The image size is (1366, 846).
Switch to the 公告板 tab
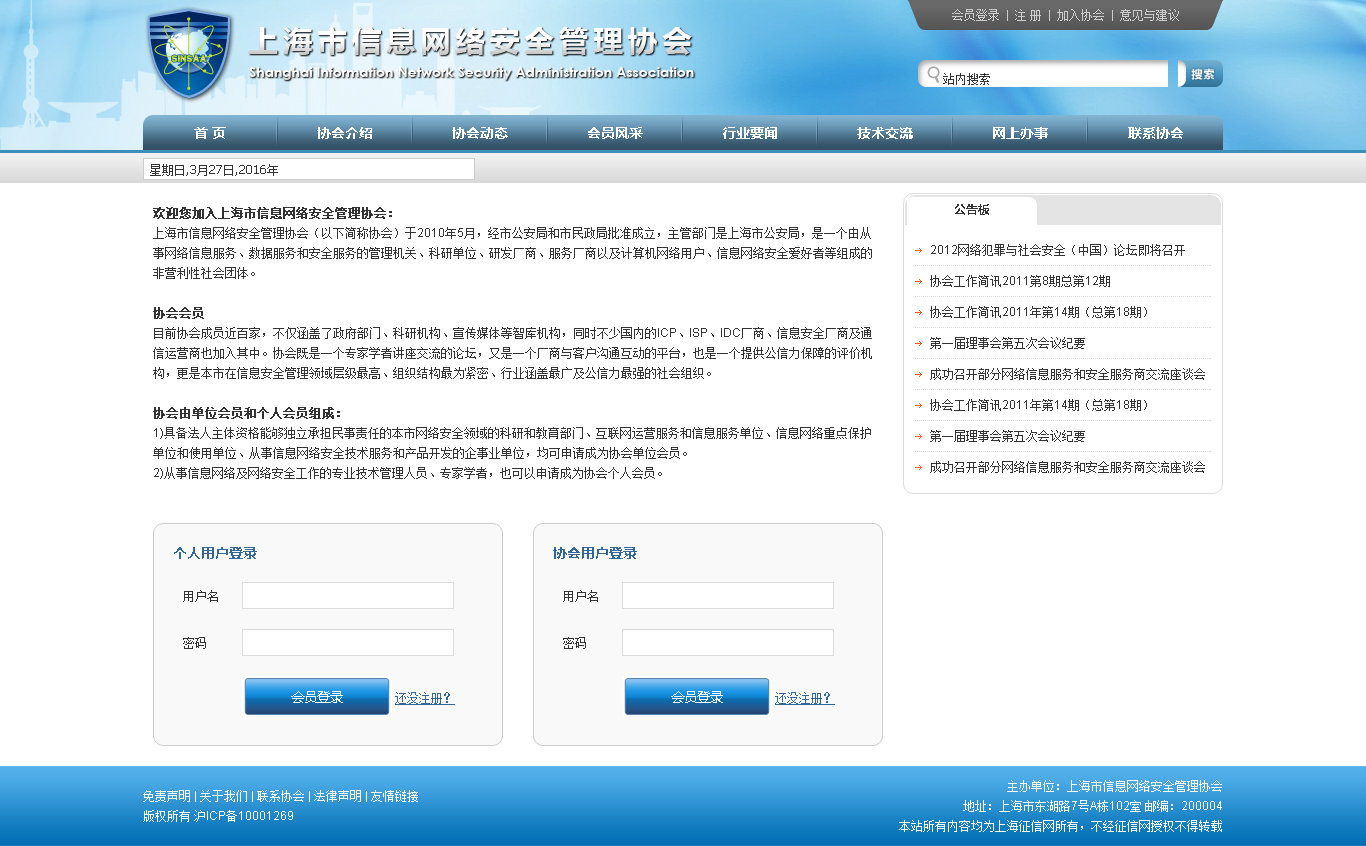pos(971,210)
